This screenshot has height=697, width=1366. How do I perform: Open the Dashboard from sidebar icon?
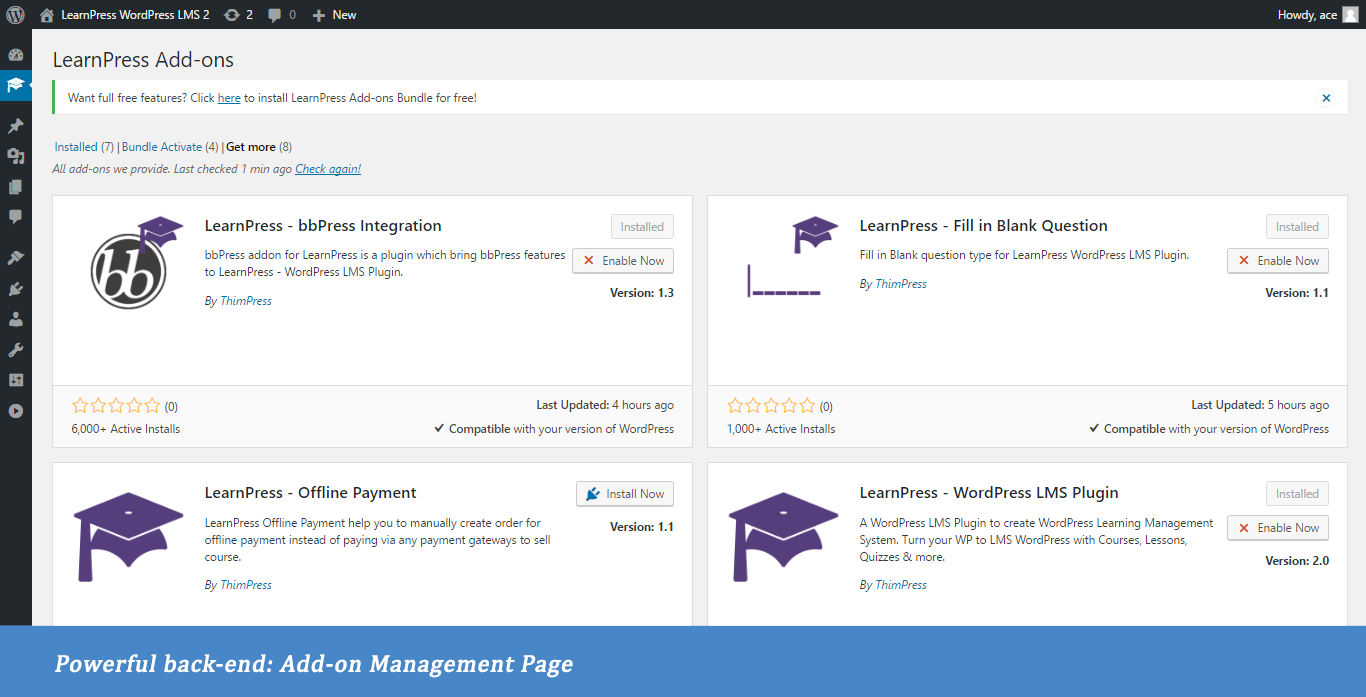[x=15, y=56]
